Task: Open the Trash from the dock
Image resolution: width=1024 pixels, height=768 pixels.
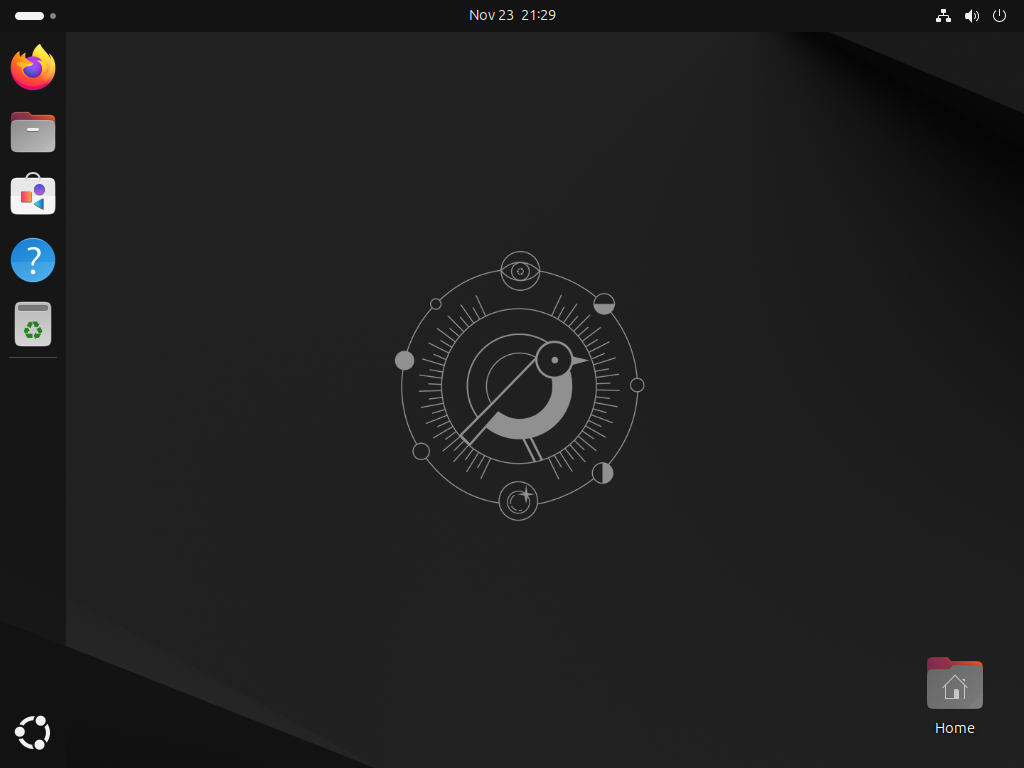Action: coord(33,324)
